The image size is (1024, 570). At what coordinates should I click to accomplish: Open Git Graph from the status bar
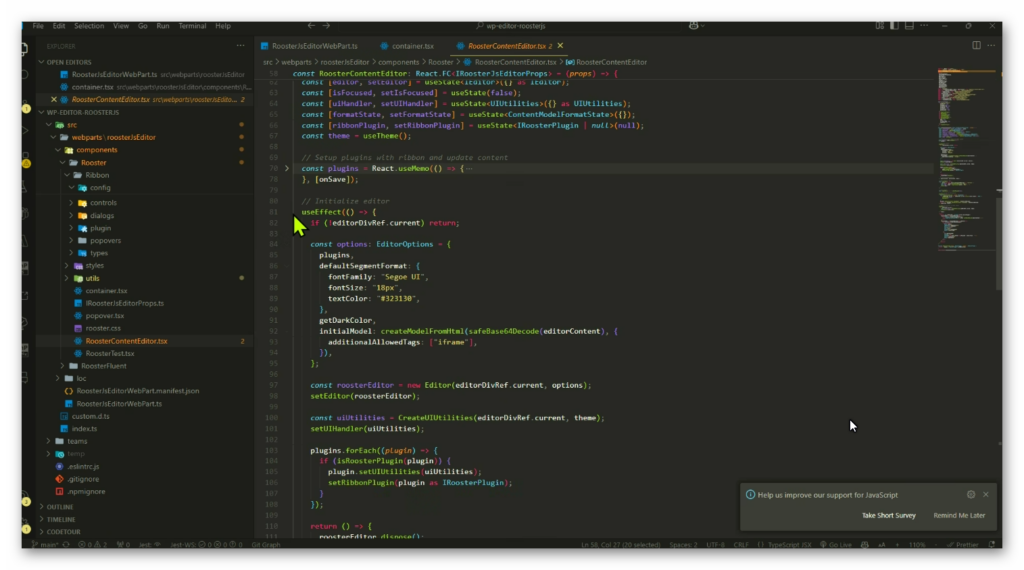point(266,545)
